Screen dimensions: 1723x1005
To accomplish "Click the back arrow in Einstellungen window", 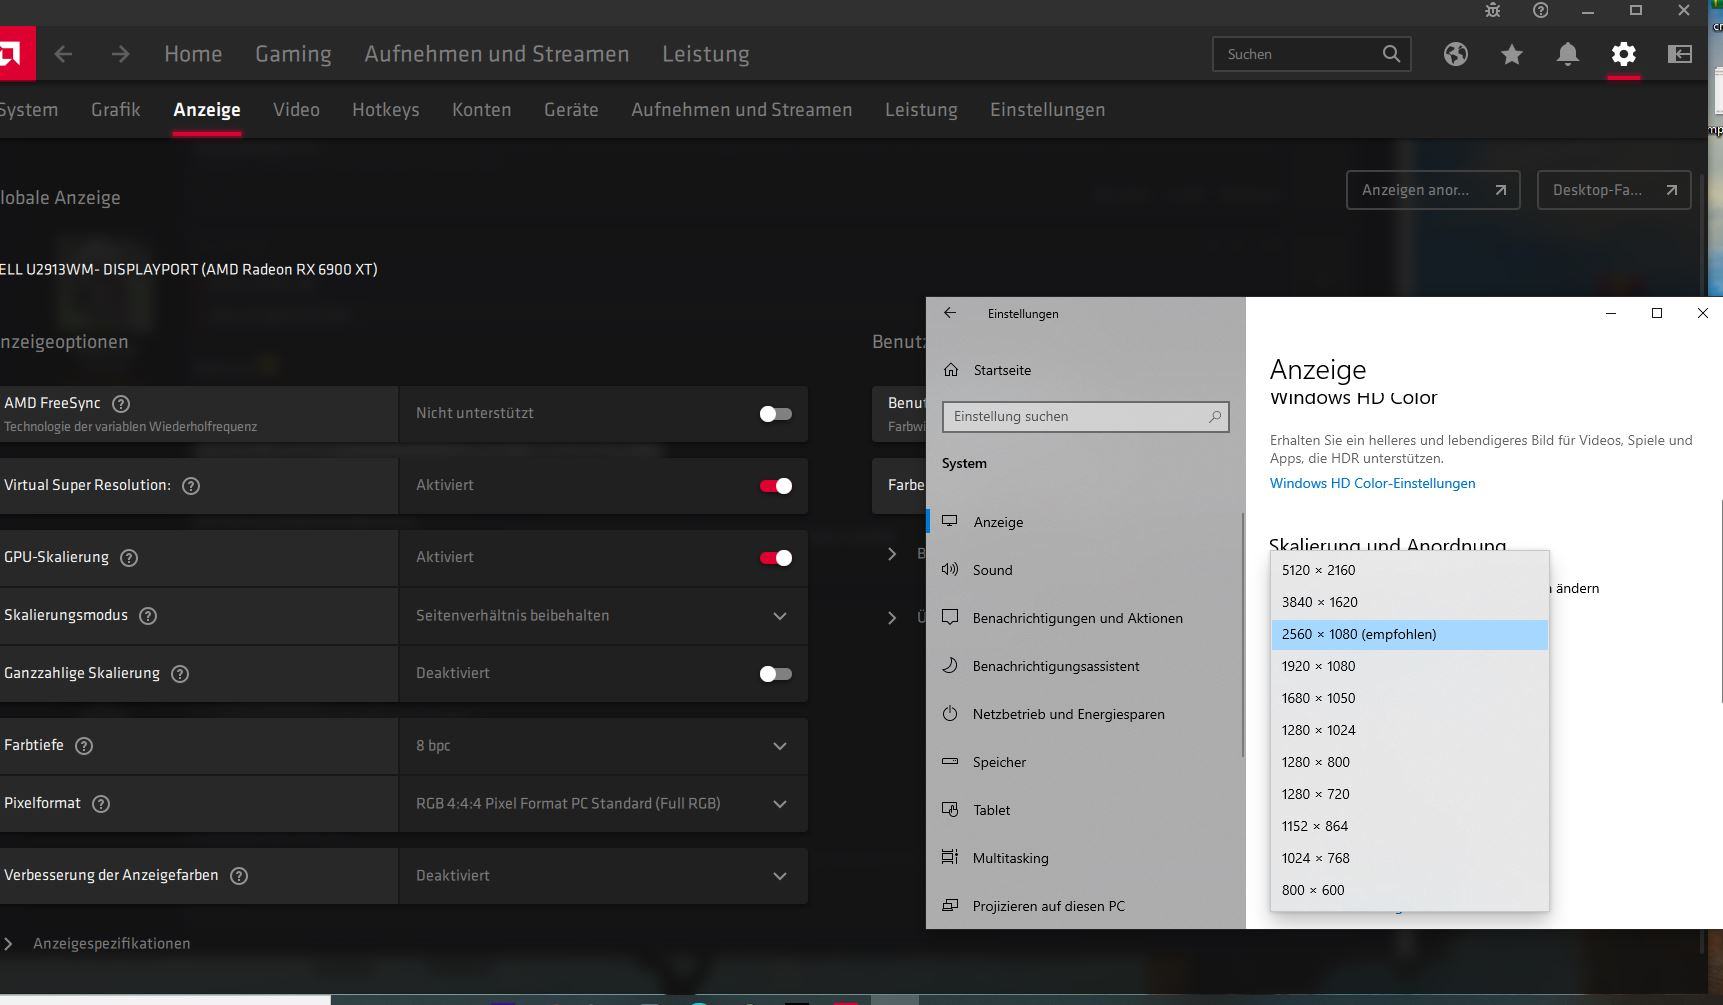I will click(950, 313).
